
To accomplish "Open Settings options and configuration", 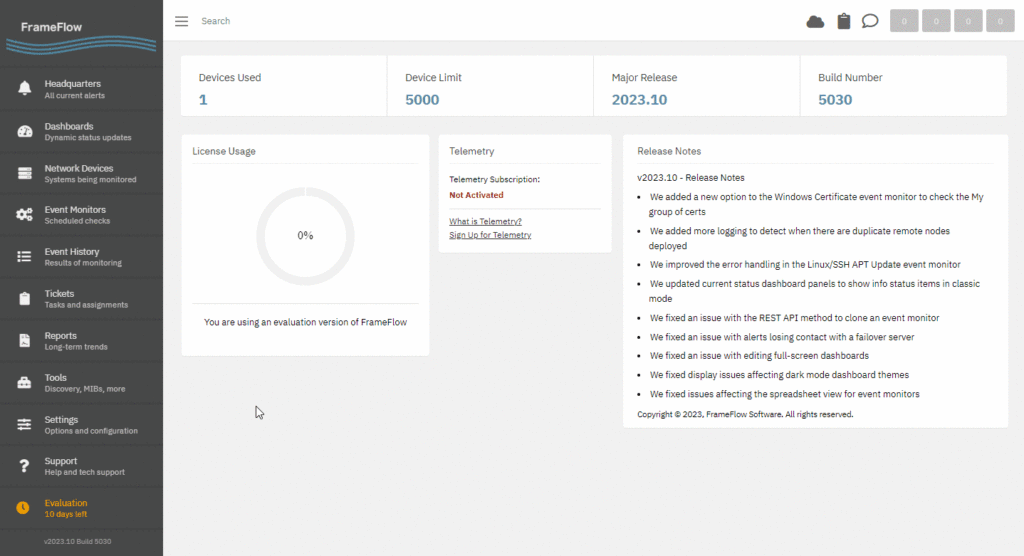I will [82, 425].
